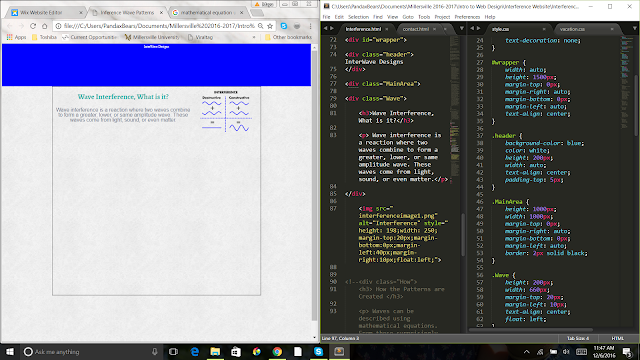Click the Skype extension icon in Chrome toolbar
The image size is (640, 360).
284,26
